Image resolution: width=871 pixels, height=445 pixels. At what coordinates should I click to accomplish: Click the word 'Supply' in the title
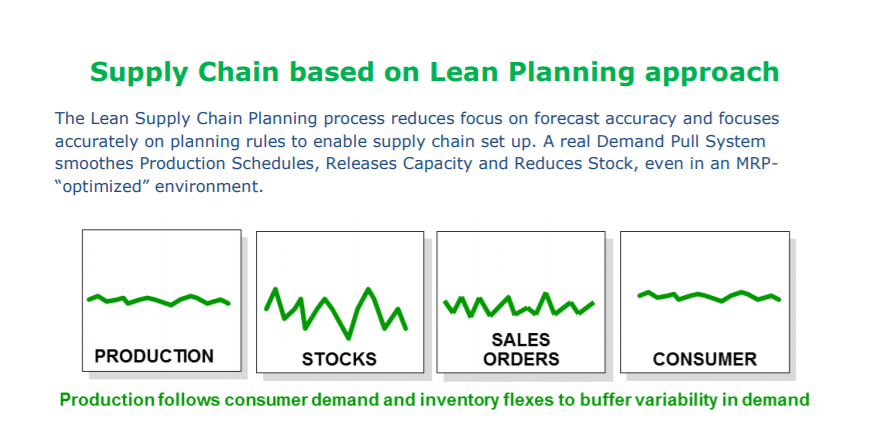click(x=139, y=73)
